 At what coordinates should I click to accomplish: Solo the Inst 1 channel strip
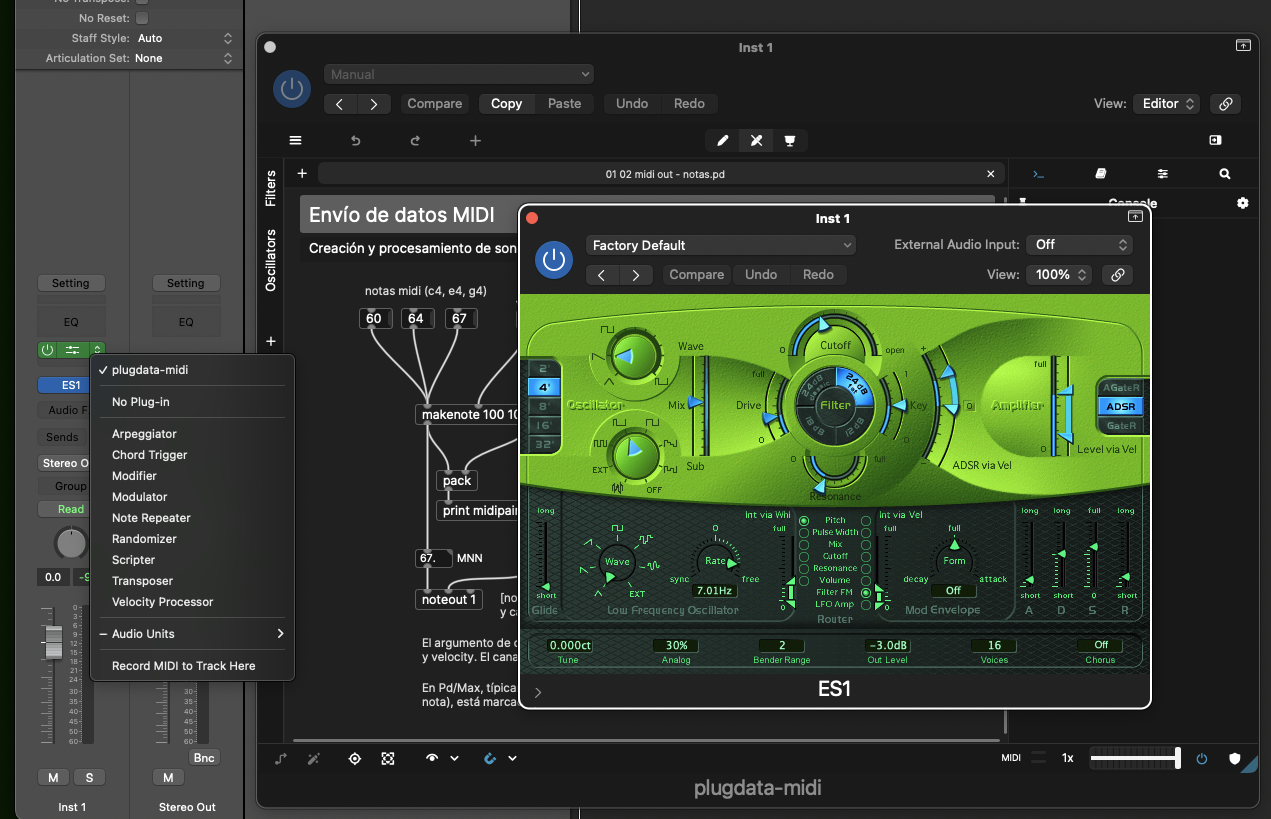89,777
